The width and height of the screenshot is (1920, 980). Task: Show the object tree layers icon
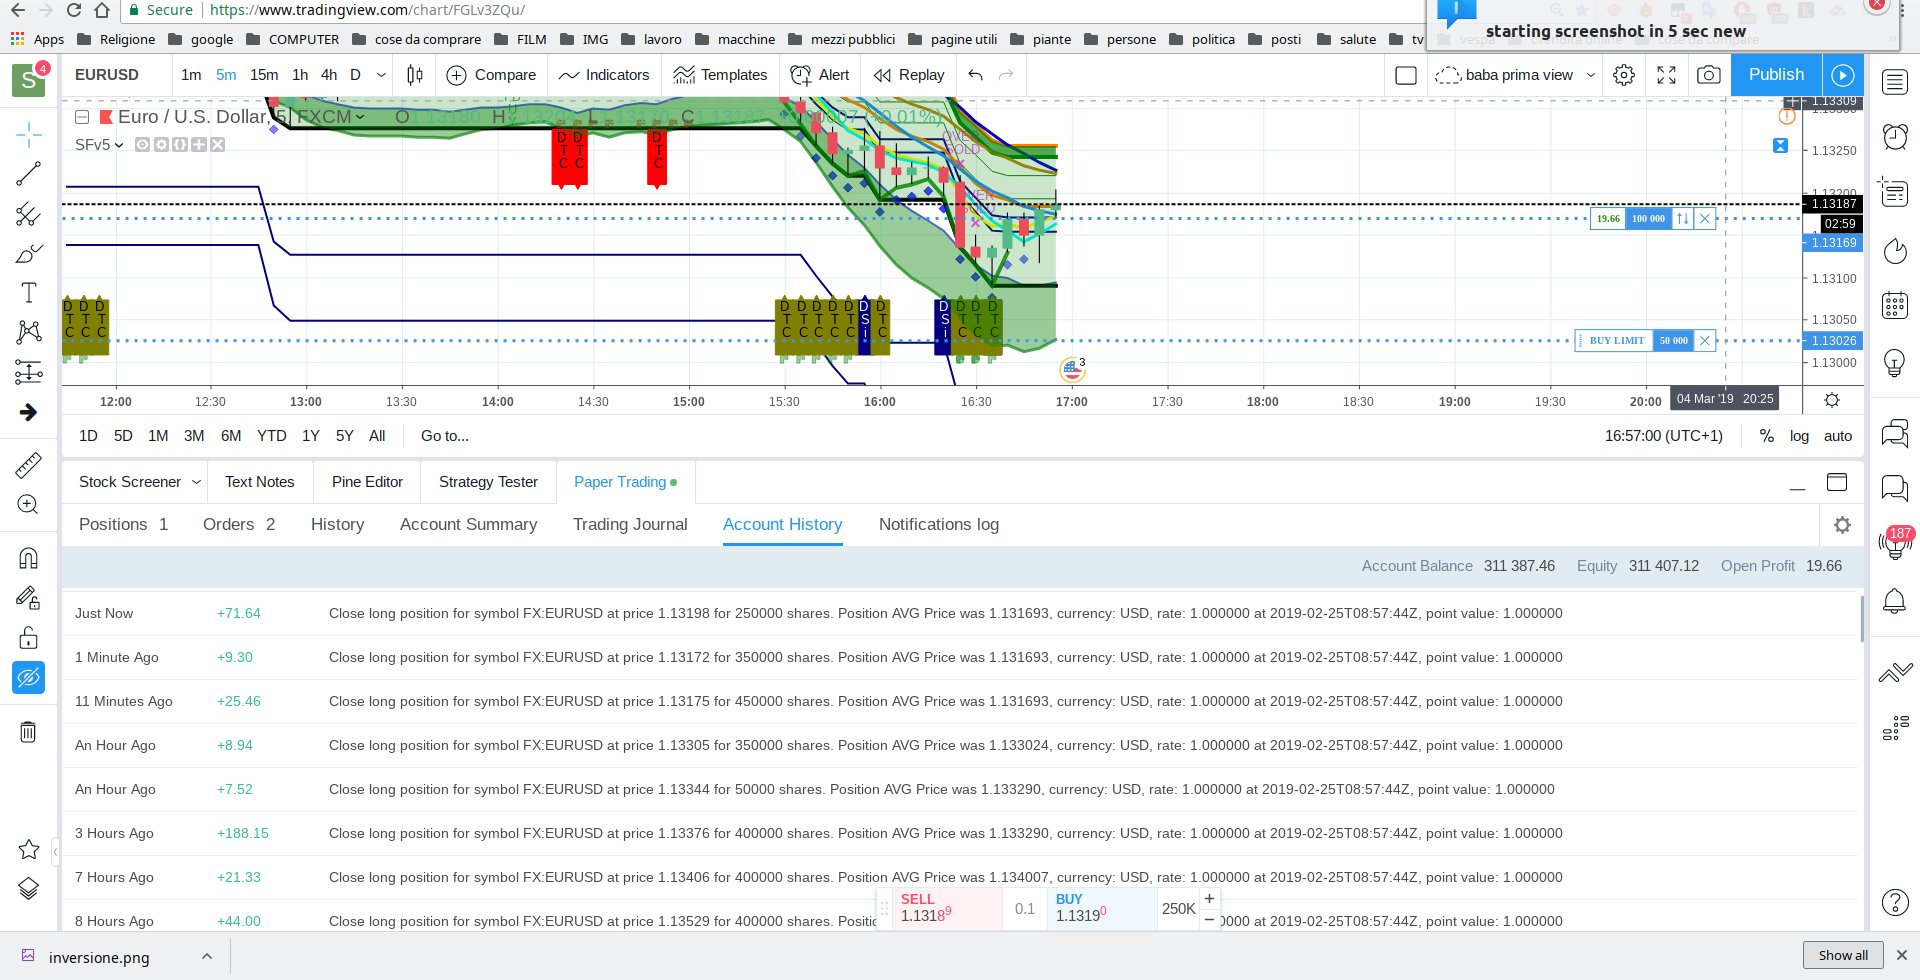click(x=29, y=888)
